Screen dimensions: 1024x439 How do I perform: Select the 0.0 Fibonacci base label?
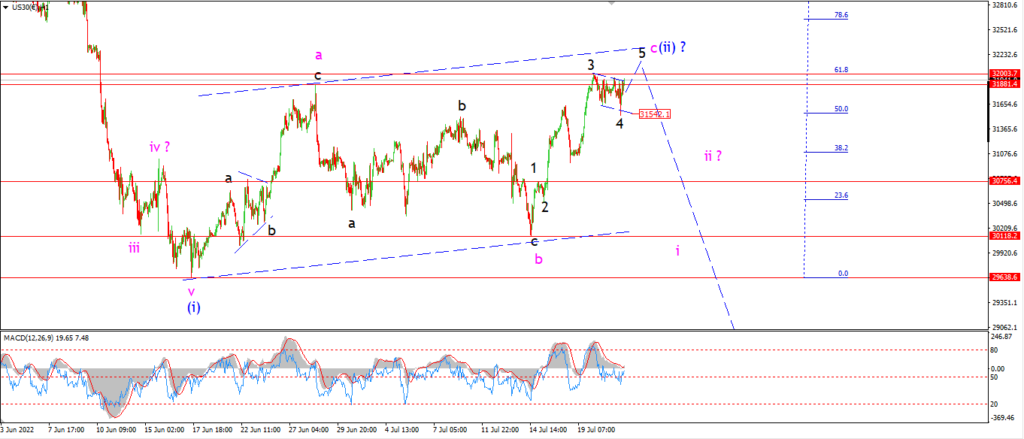843,273
